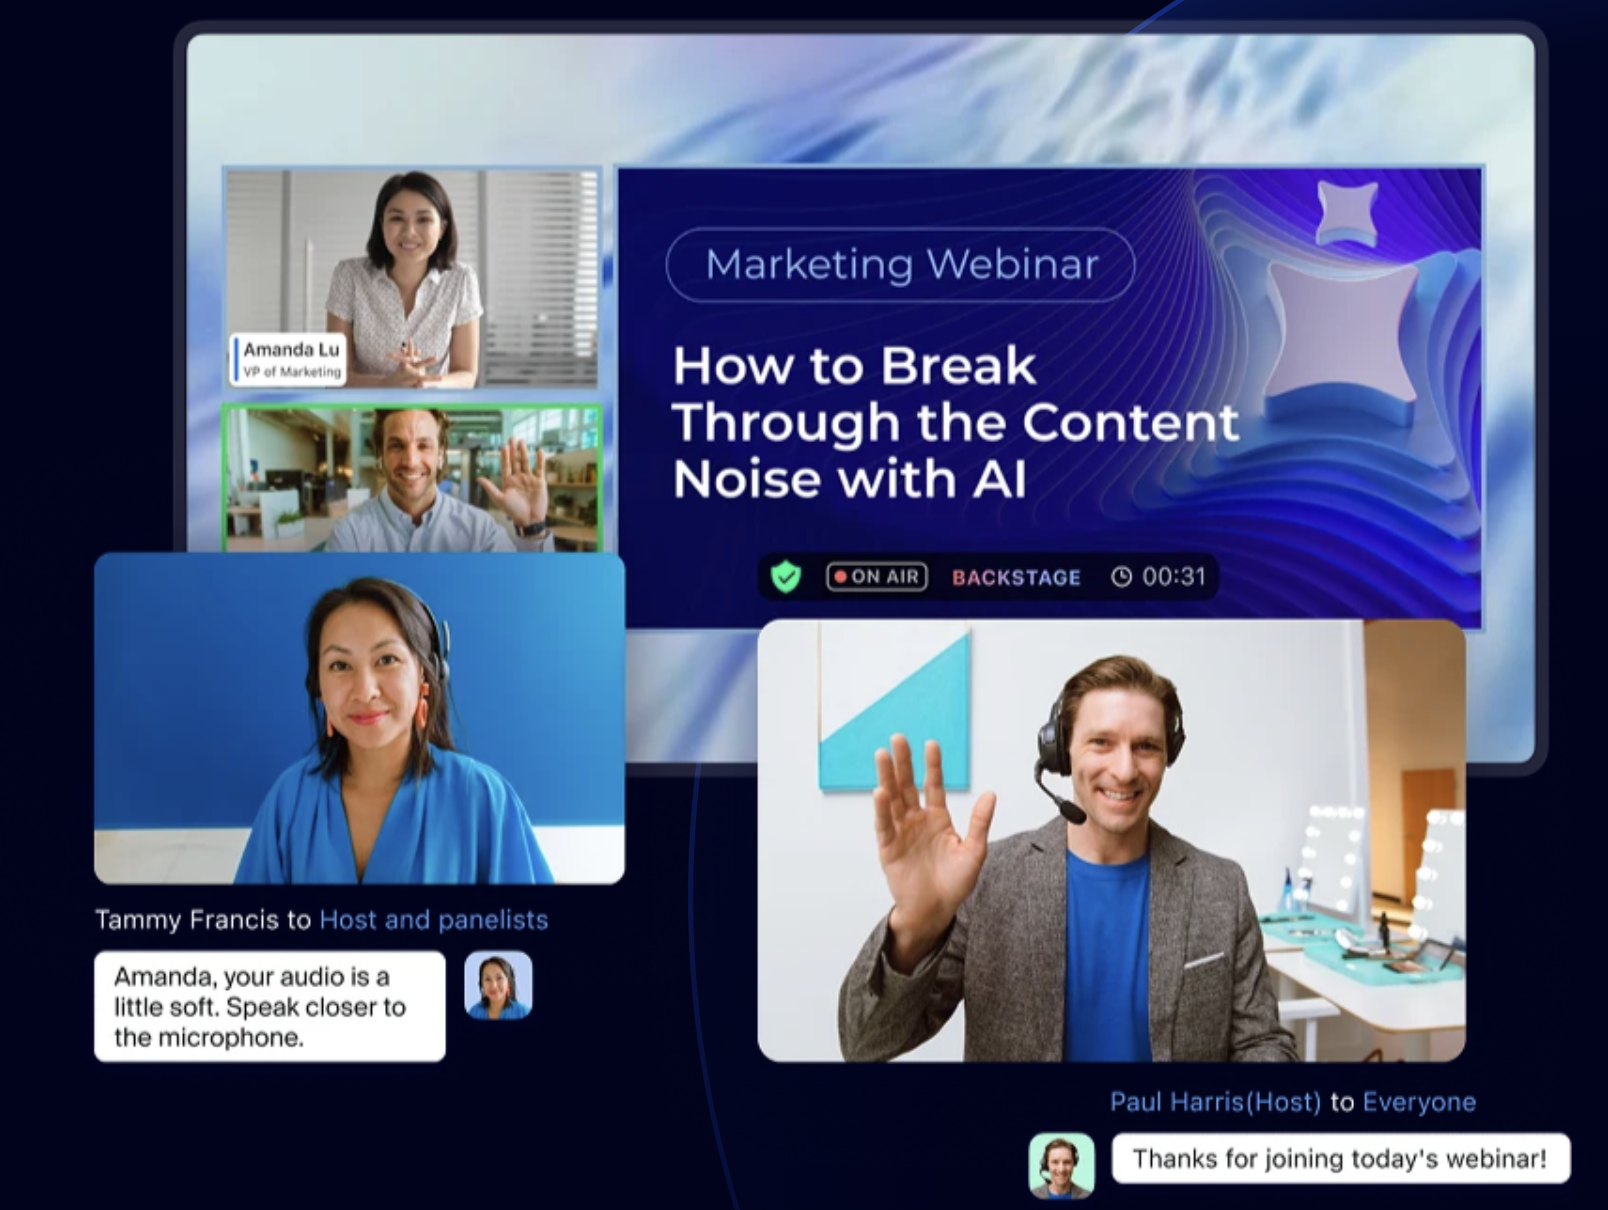1608x1210 pixels.
Task: Click the green security shield icon
Action: click(x=786, y=577)
